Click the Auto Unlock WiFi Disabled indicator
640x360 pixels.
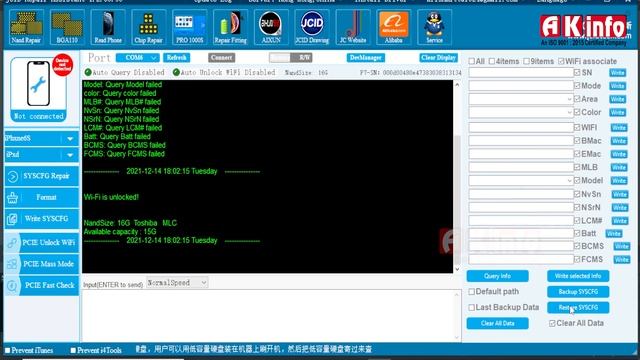[x=176, y=72]
